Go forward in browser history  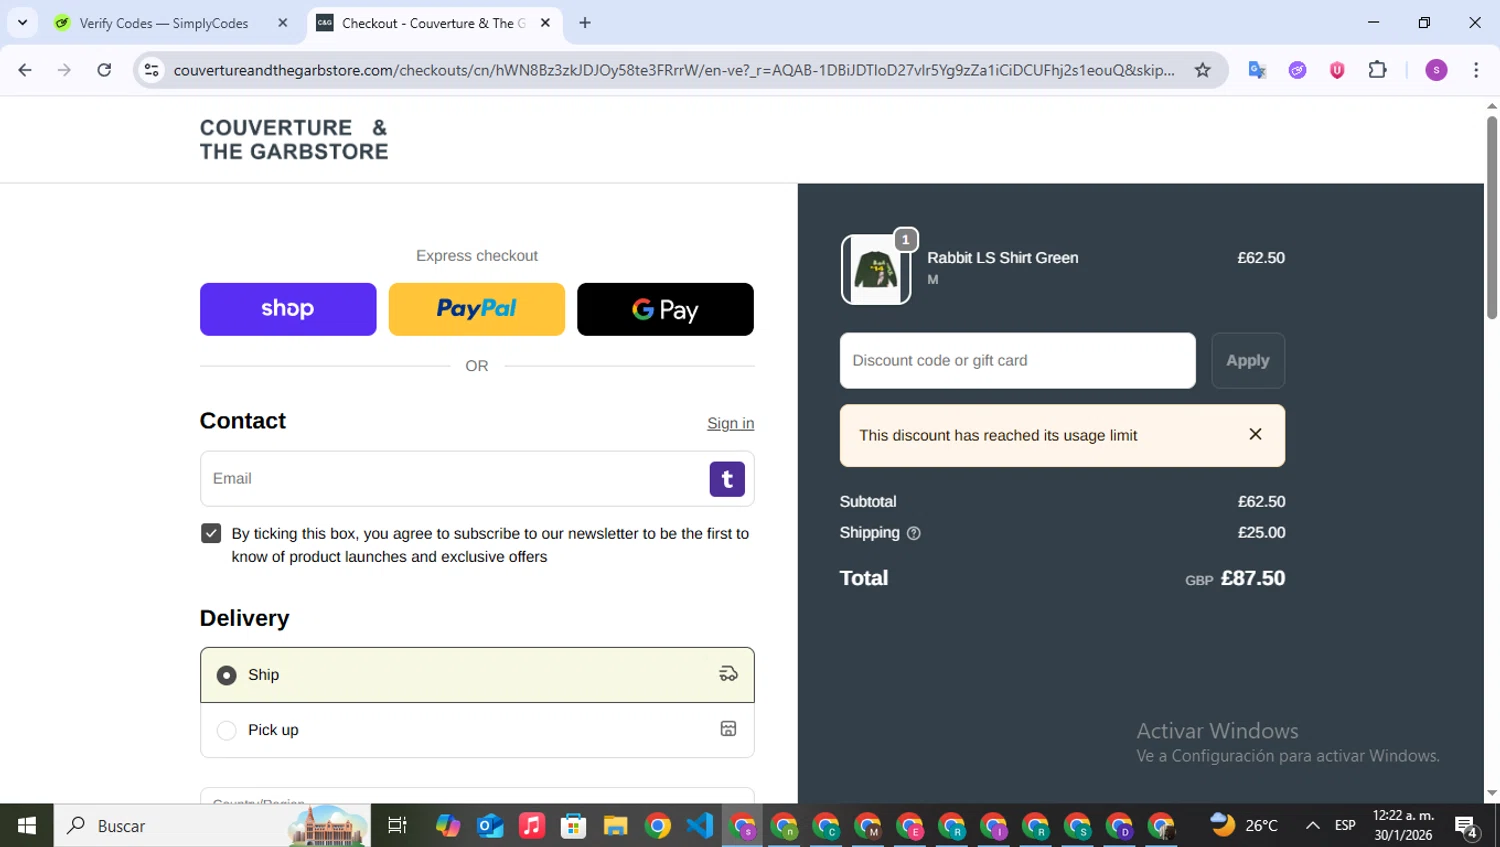pos(64,70)
